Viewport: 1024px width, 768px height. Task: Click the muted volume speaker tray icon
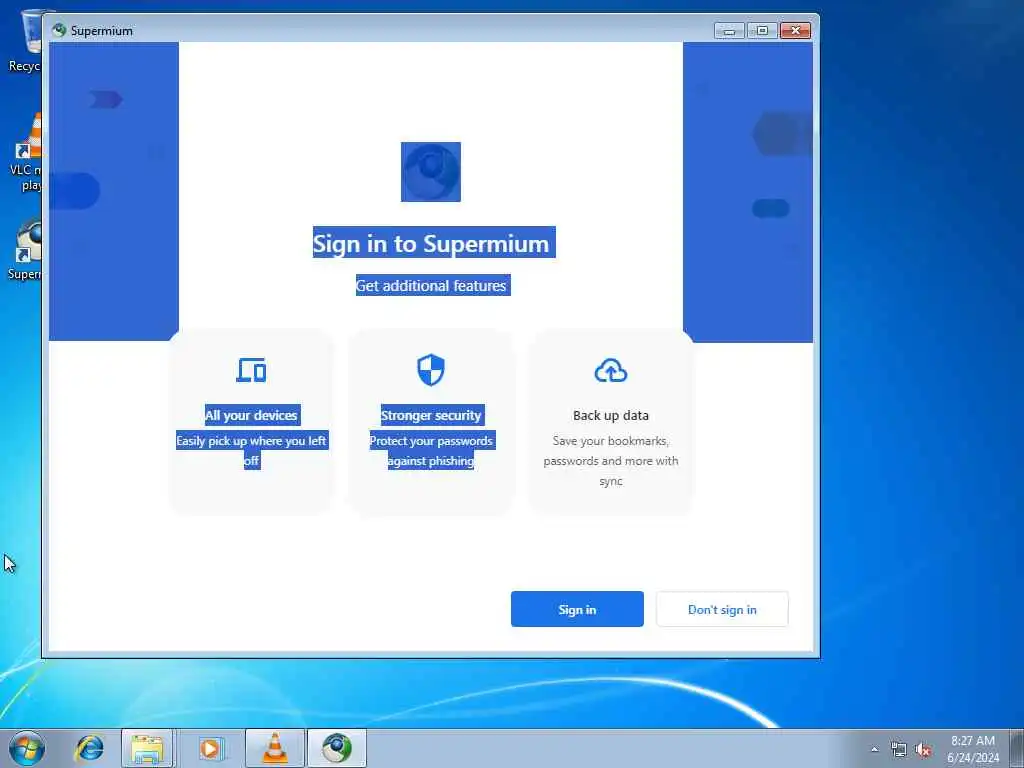[x=923, y=750]
